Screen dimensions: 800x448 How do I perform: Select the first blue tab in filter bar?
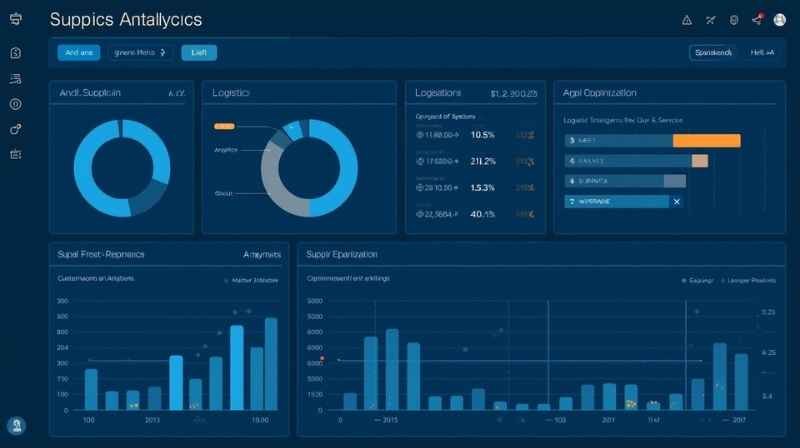[x=78, y=52]
